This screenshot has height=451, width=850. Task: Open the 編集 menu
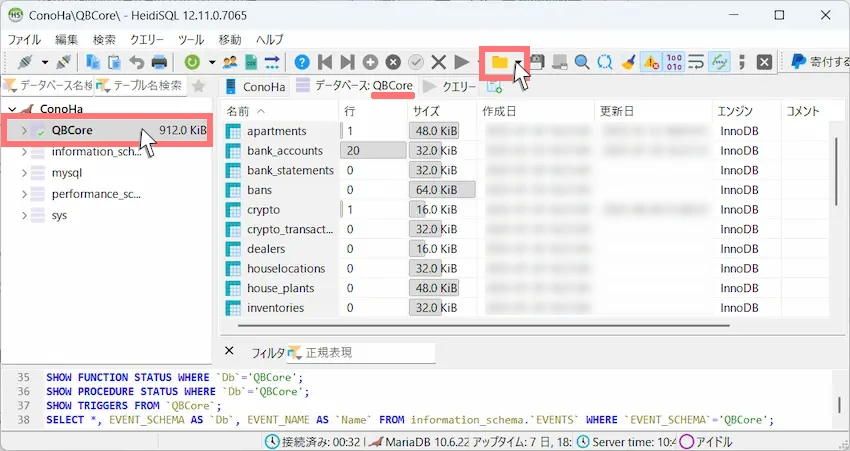point(67,40)
